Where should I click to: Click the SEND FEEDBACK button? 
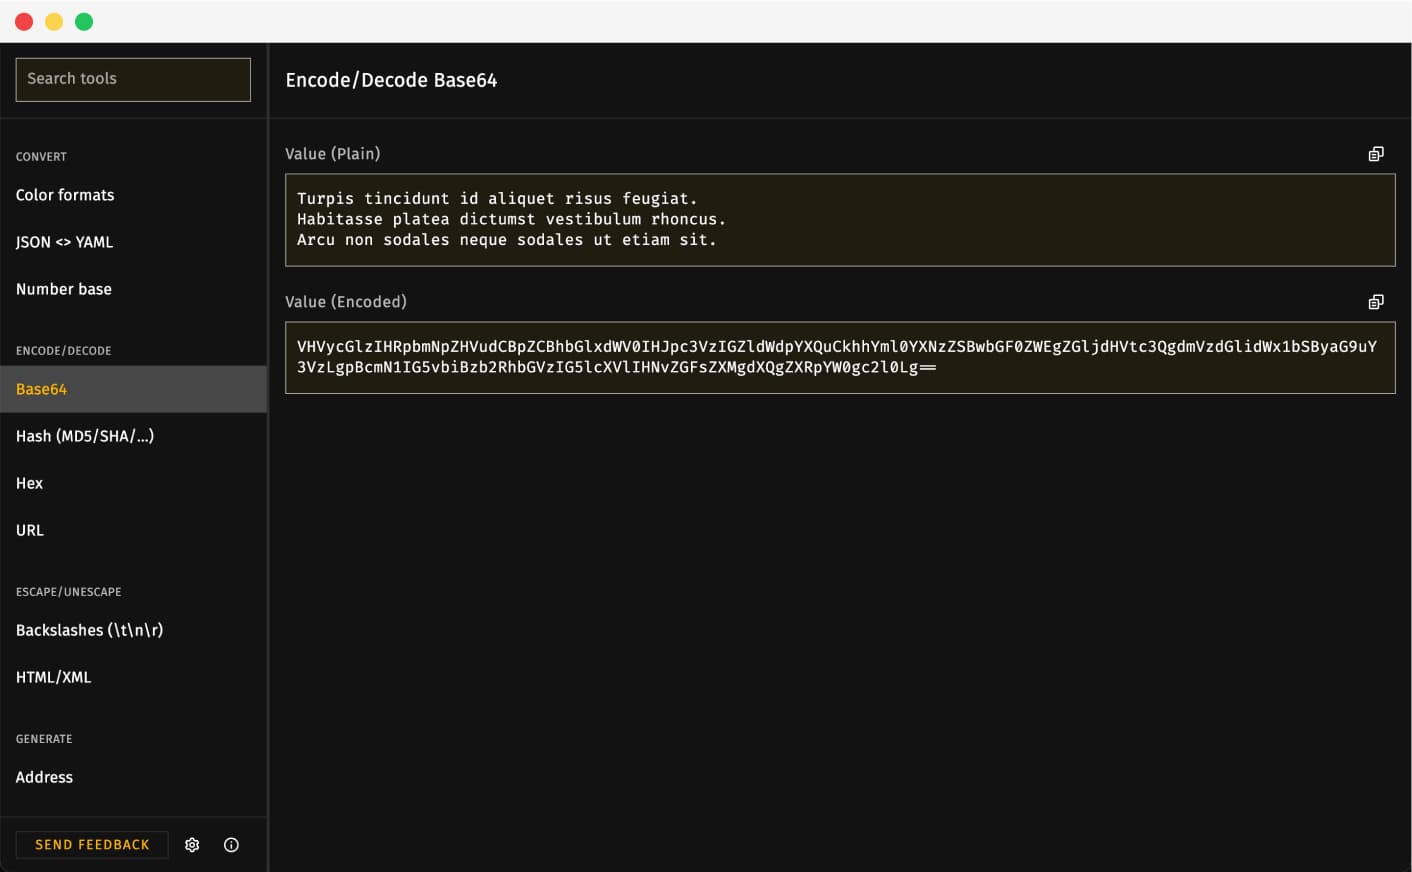tap(92, 845)
